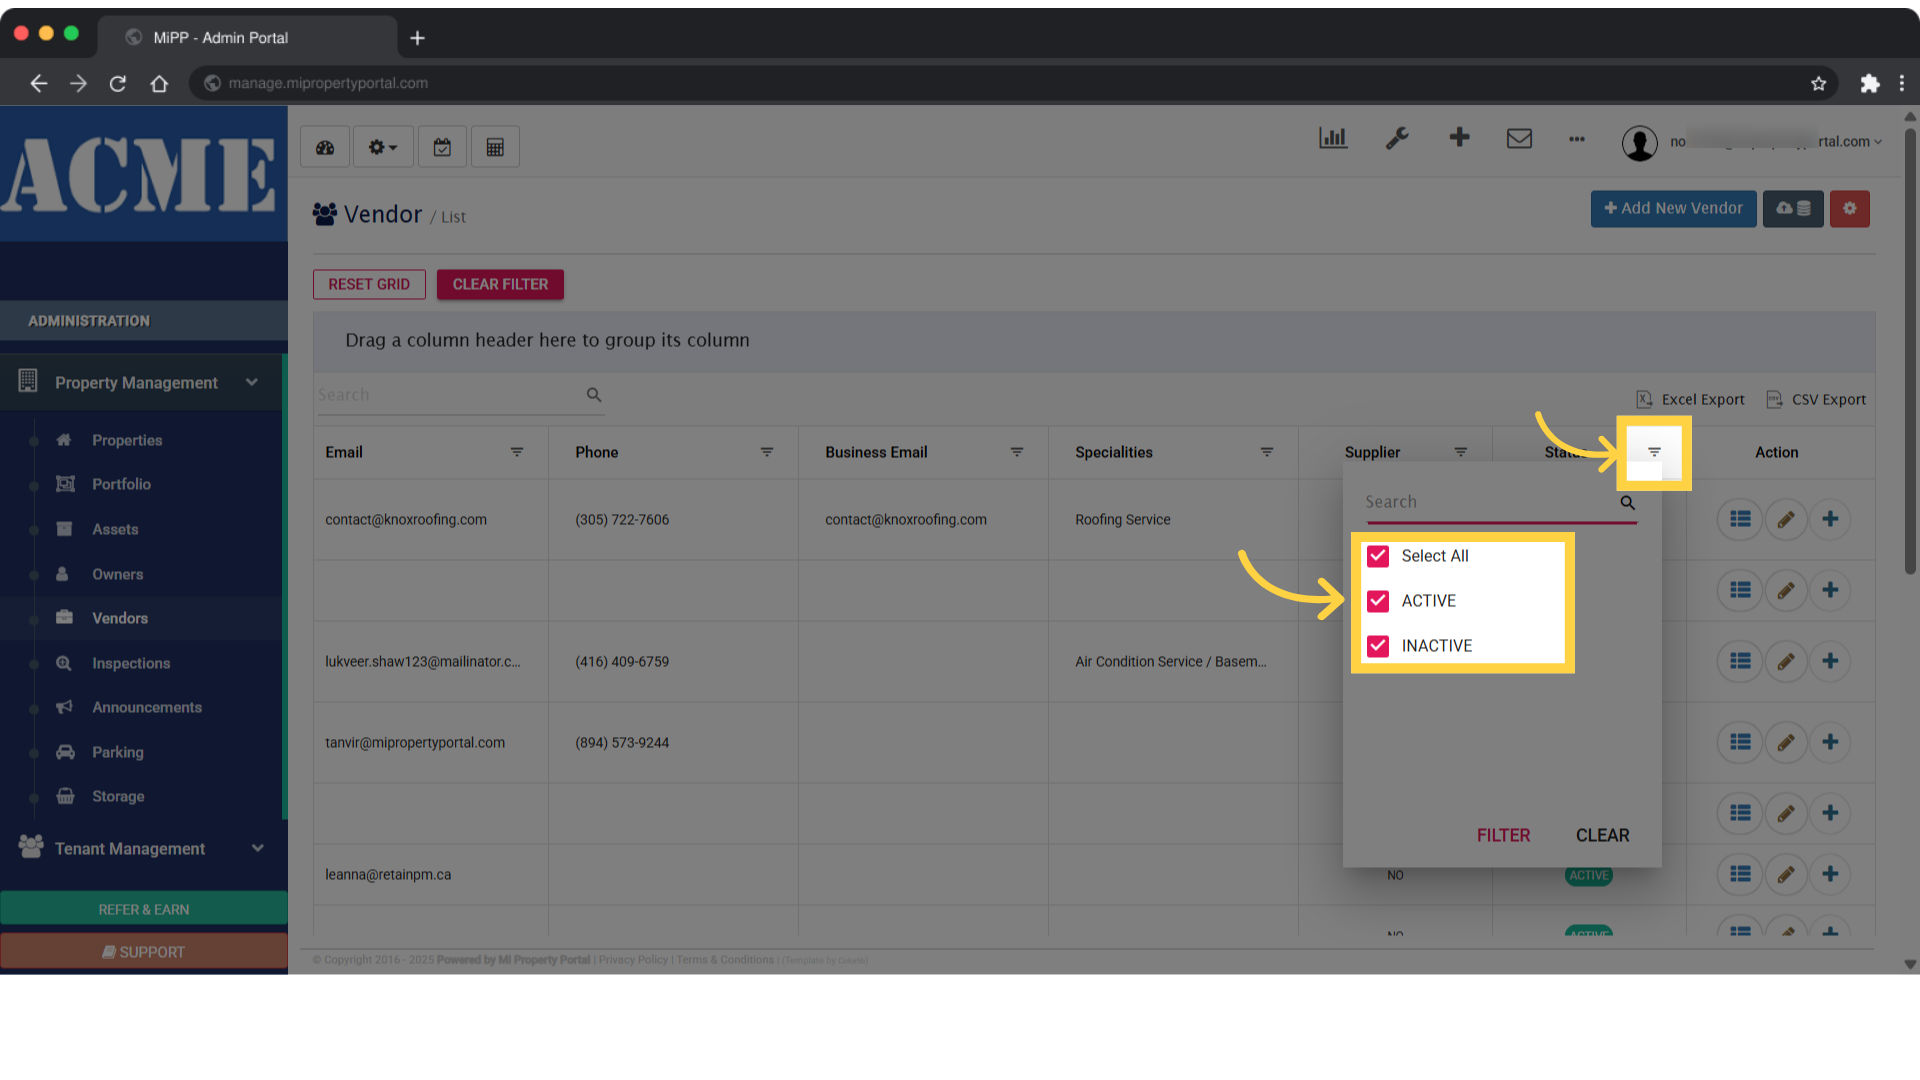Toggle the ACTIVE status checkbox
Screen dimensions: 1920x1080
[1378, 601]
